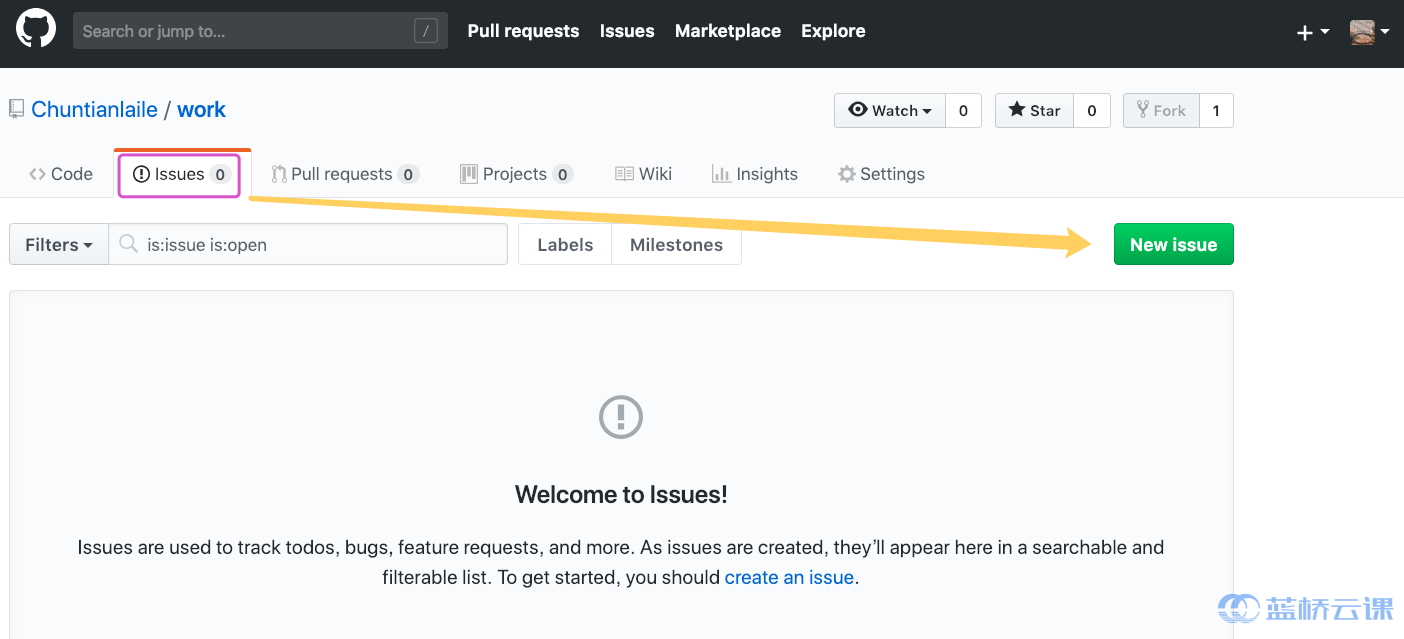Click the Fork button
The height and width of the screenshot is (639, 1404).
tap(1161, 111)
